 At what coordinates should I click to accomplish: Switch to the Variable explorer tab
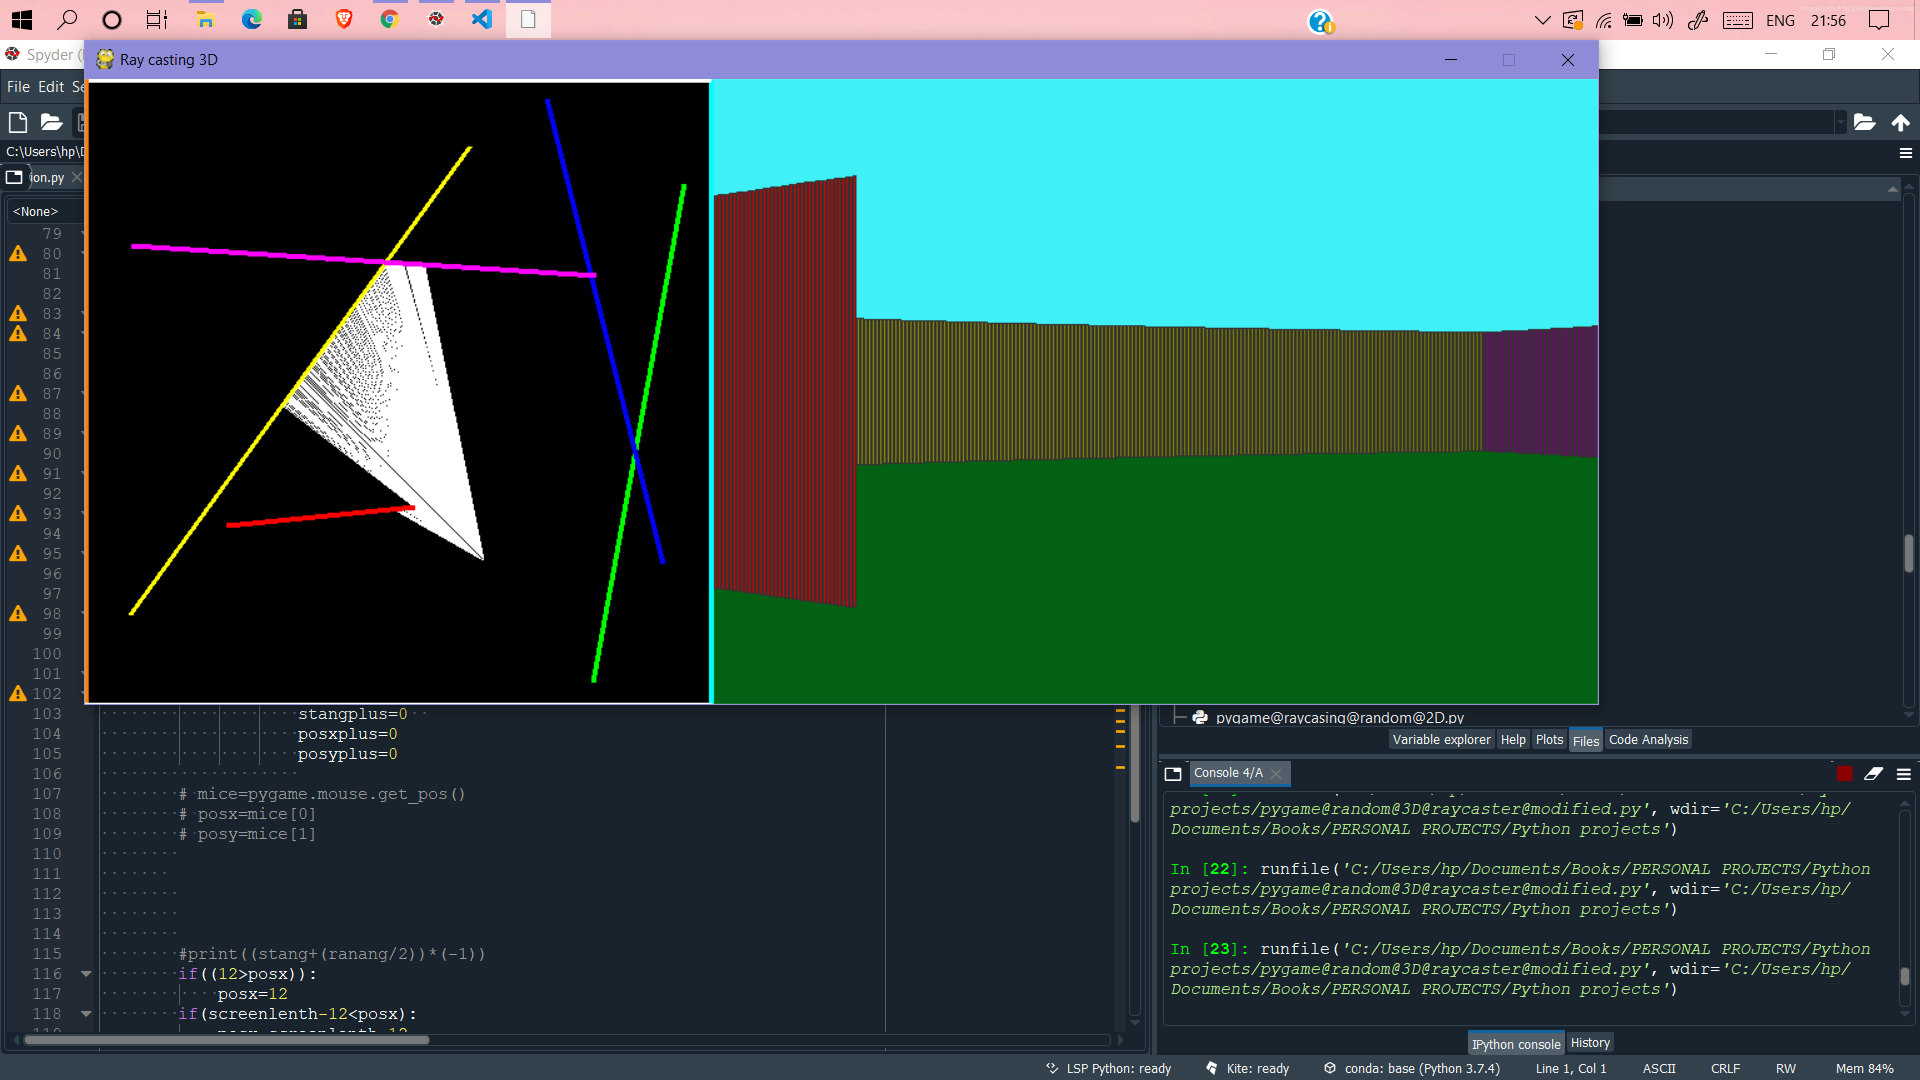click(1441, 740)
